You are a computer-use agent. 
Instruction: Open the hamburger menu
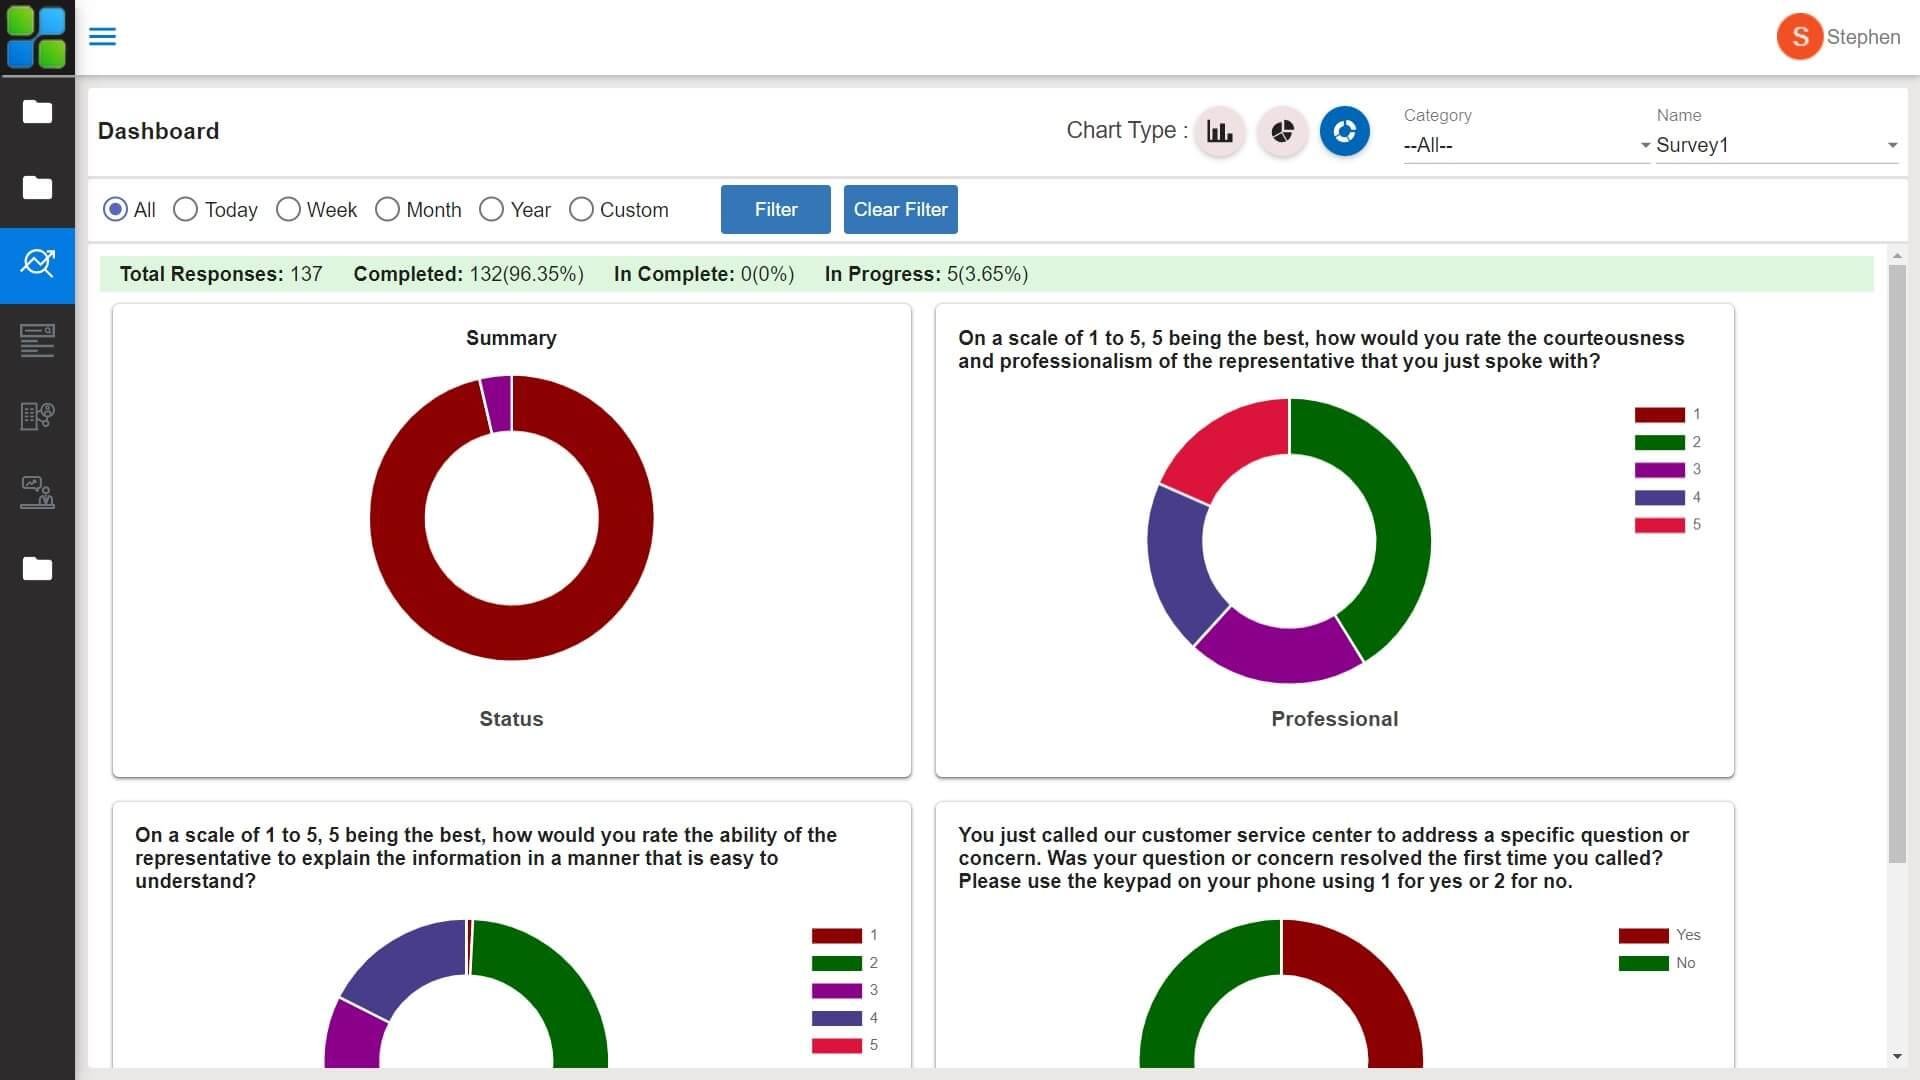(102, 37)
